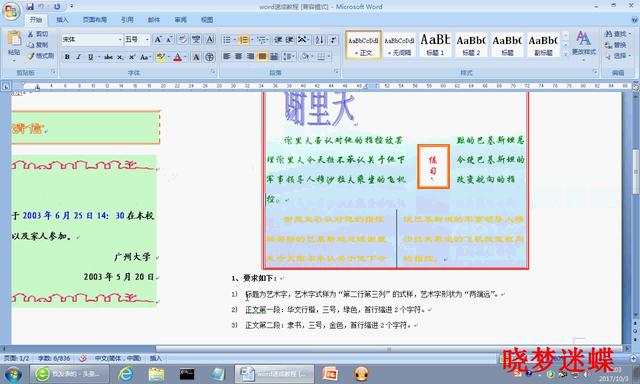Click Decrease Indent icon
The image size is (640, 384).
pyautogui.click(x=278, y=40)
